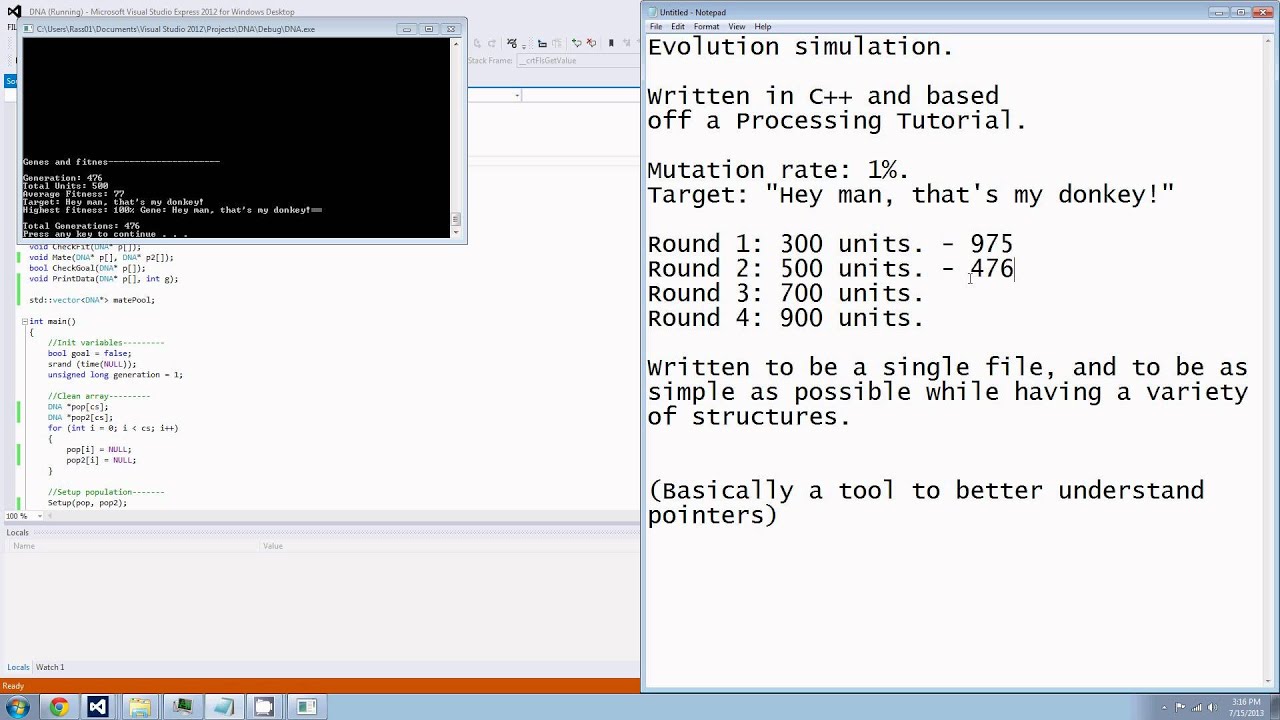
Task: Click 'int main()' in the code editor
Action: [52, 321]
